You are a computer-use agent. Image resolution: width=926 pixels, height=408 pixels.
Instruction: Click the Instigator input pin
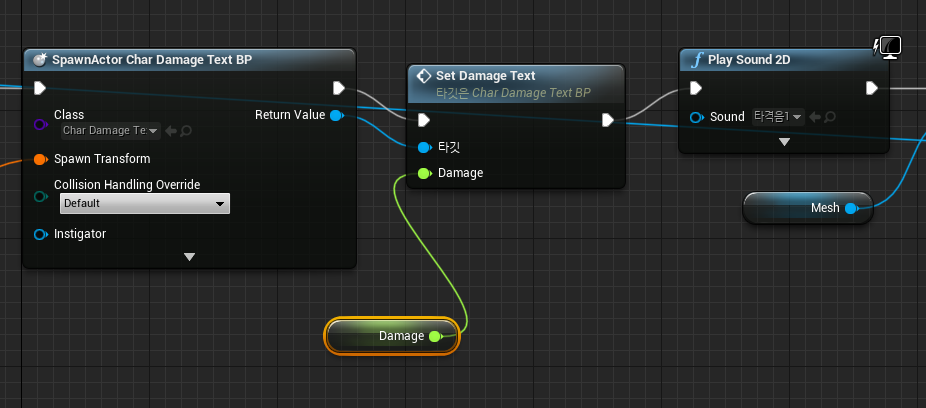[40, 234]
